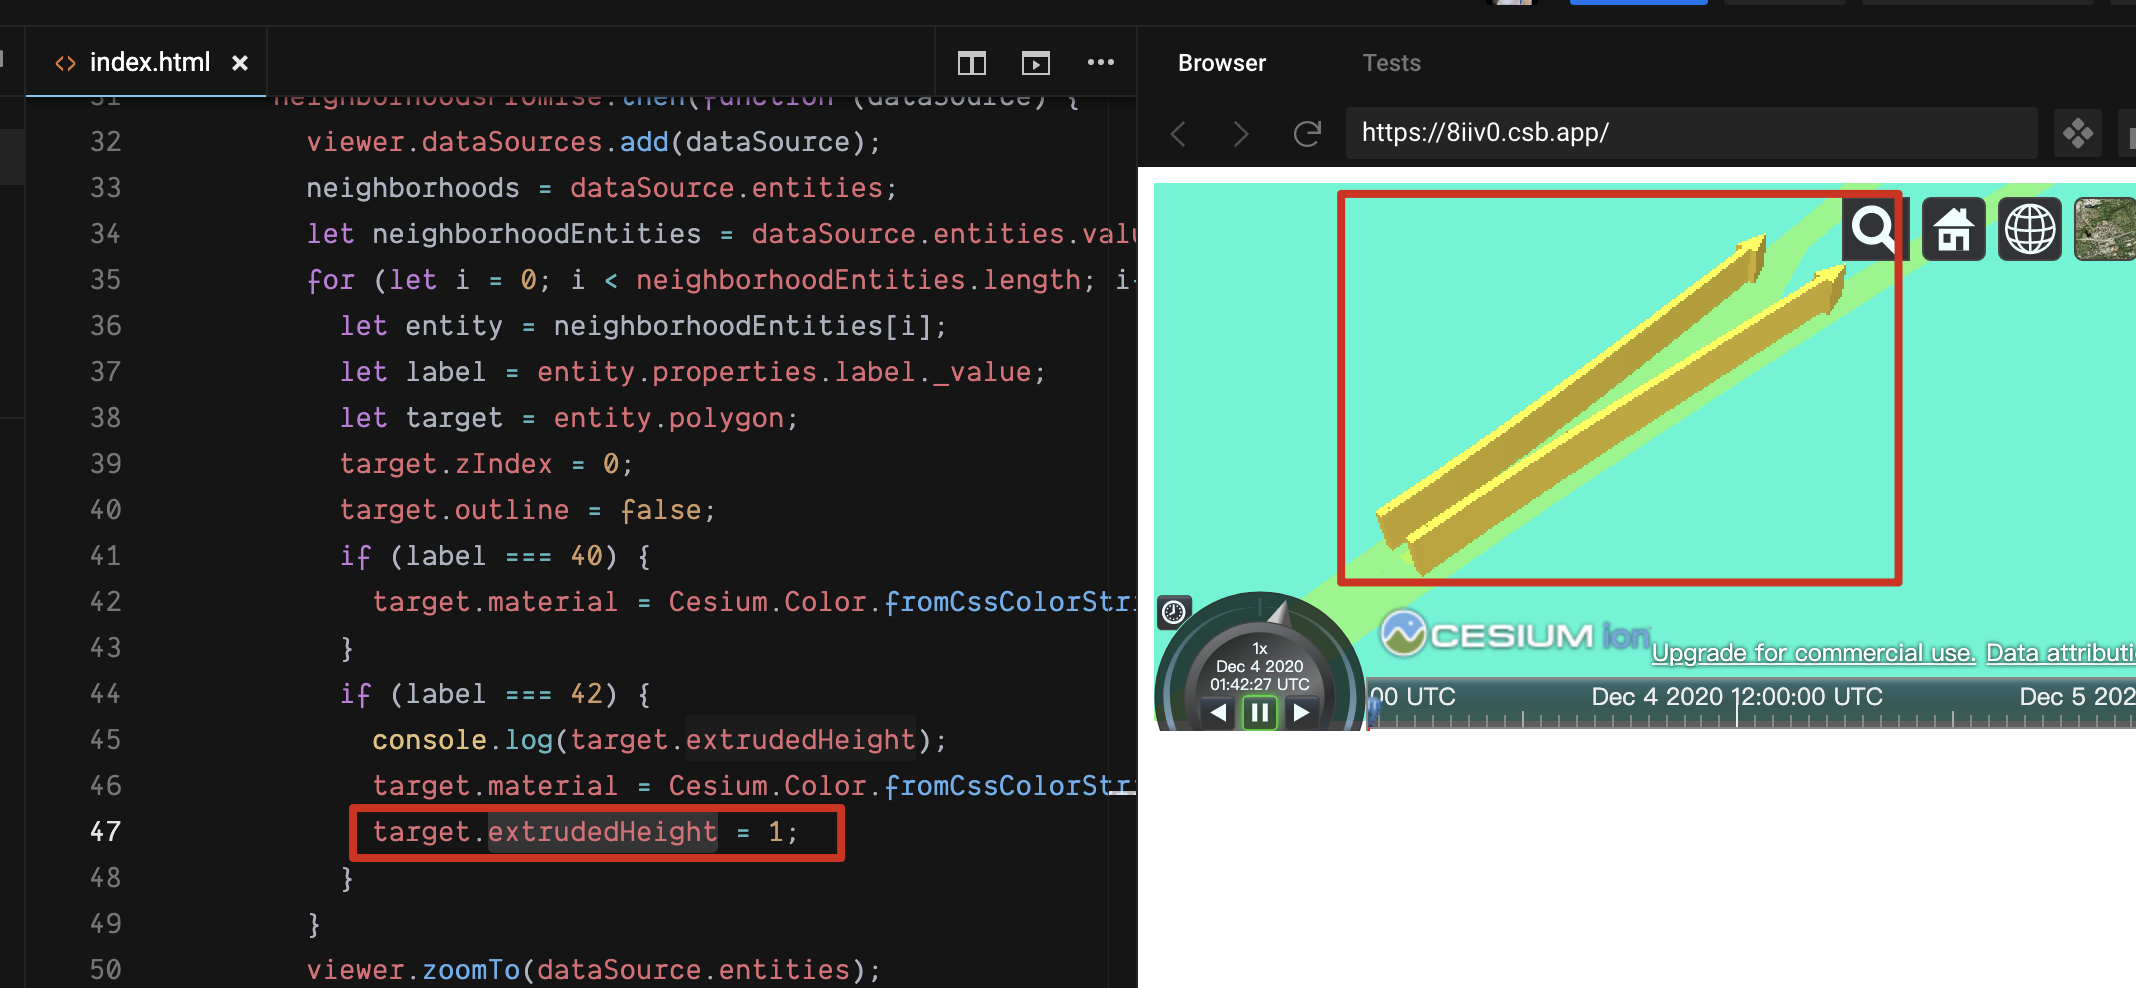This screenshot has height=988, width=2136.
Task: Click the clock icon on the animation widget
Action: [x=1173, y=612]
